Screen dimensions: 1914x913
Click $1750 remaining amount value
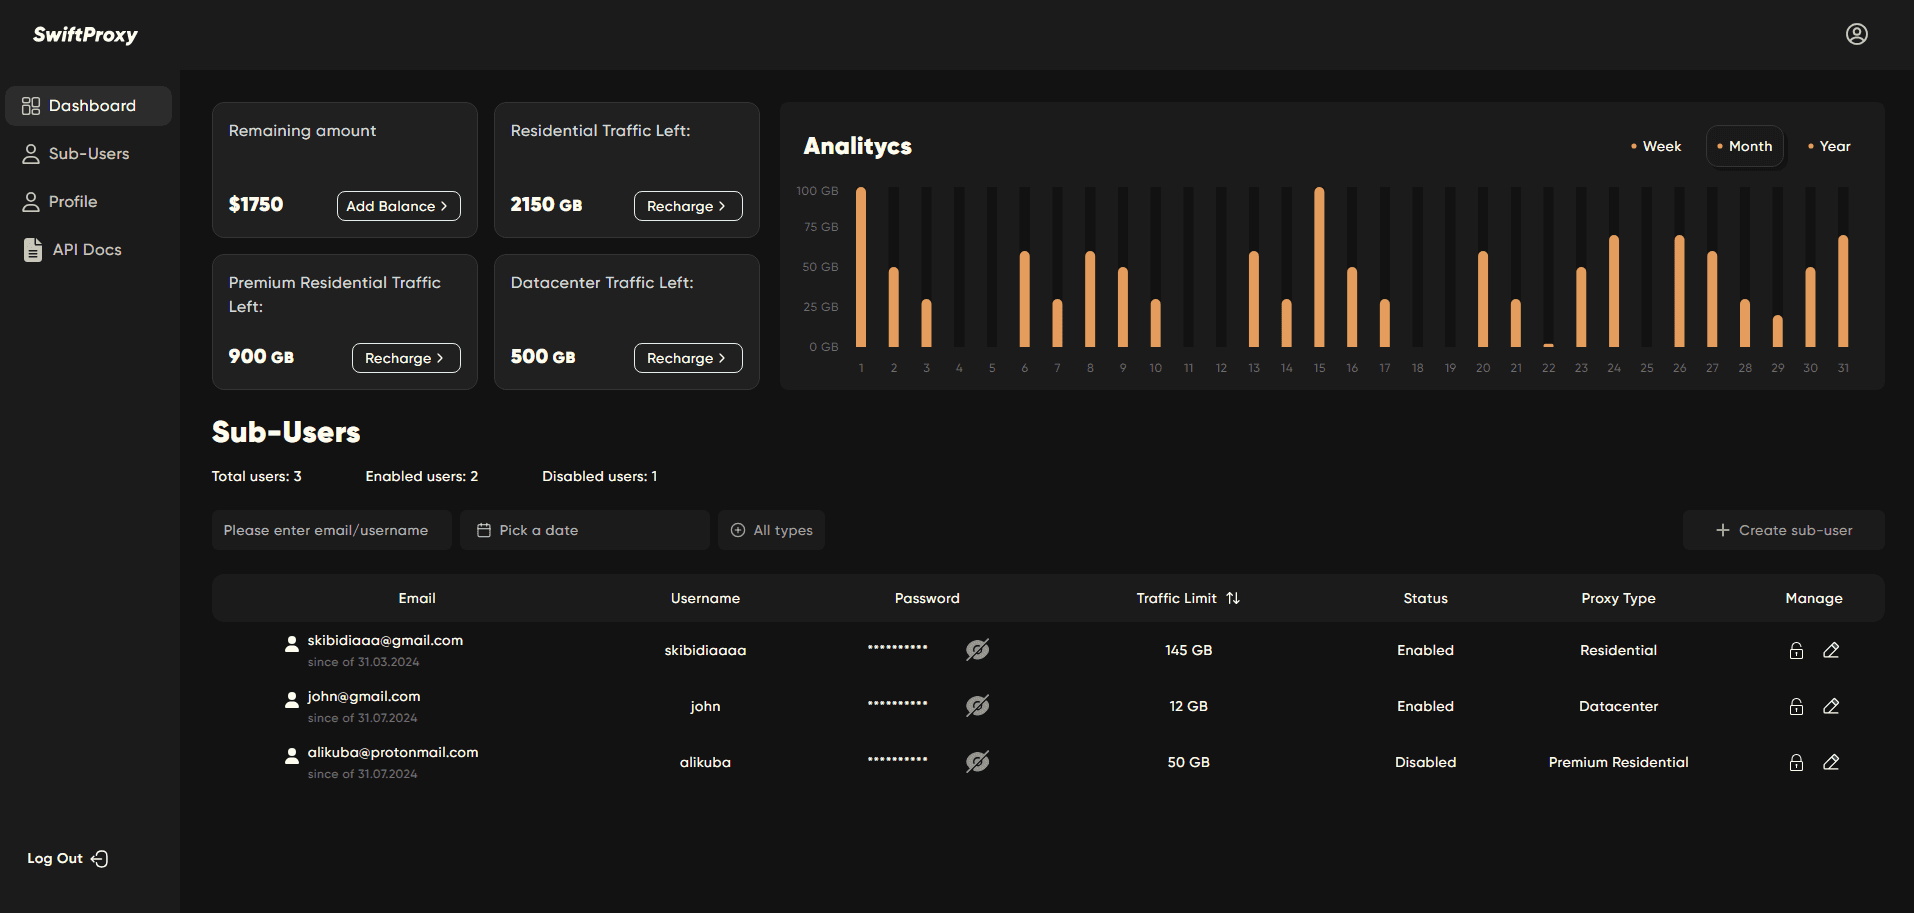(x=256, y=205)
